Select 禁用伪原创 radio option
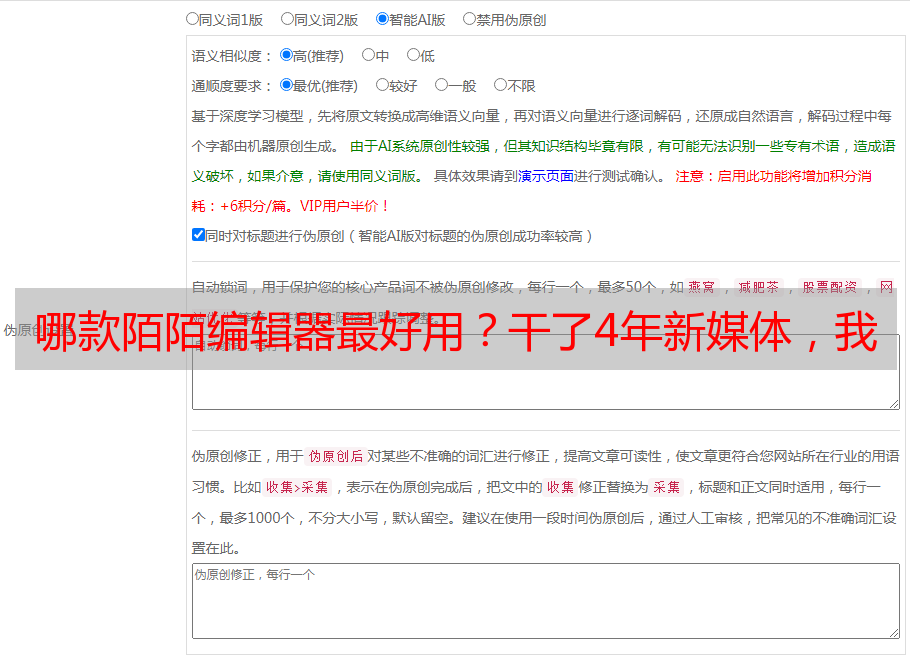 [x=469, y=19]
